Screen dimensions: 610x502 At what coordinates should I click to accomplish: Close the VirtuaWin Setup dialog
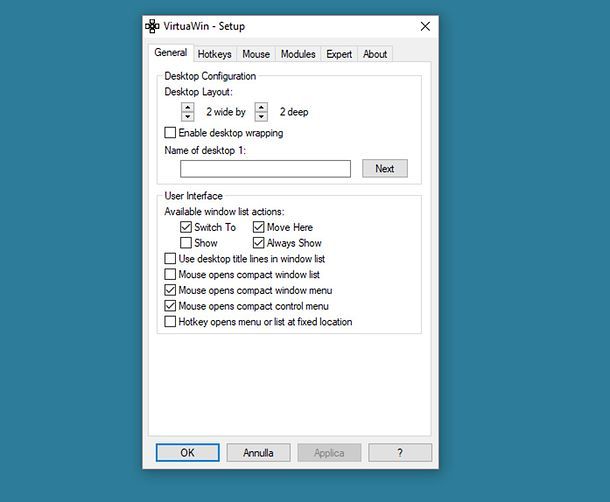click(425, 26)
